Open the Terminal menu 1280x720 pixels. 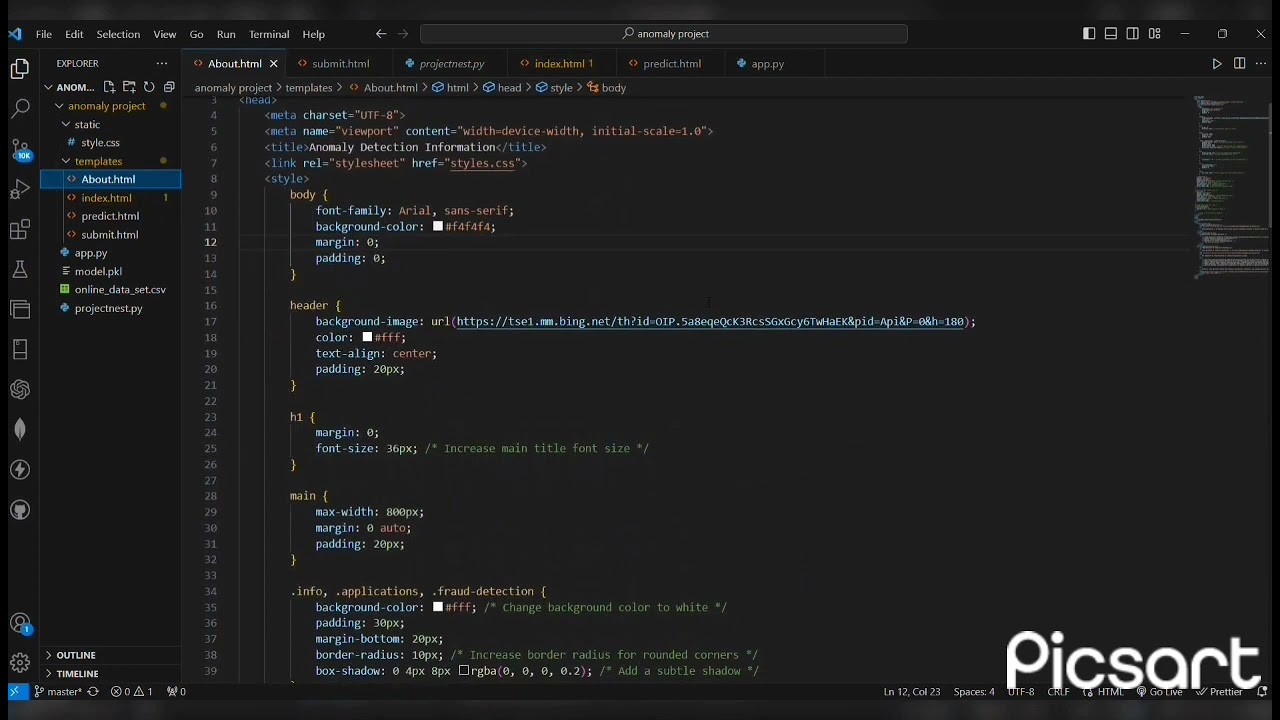[x=269, y=34]
